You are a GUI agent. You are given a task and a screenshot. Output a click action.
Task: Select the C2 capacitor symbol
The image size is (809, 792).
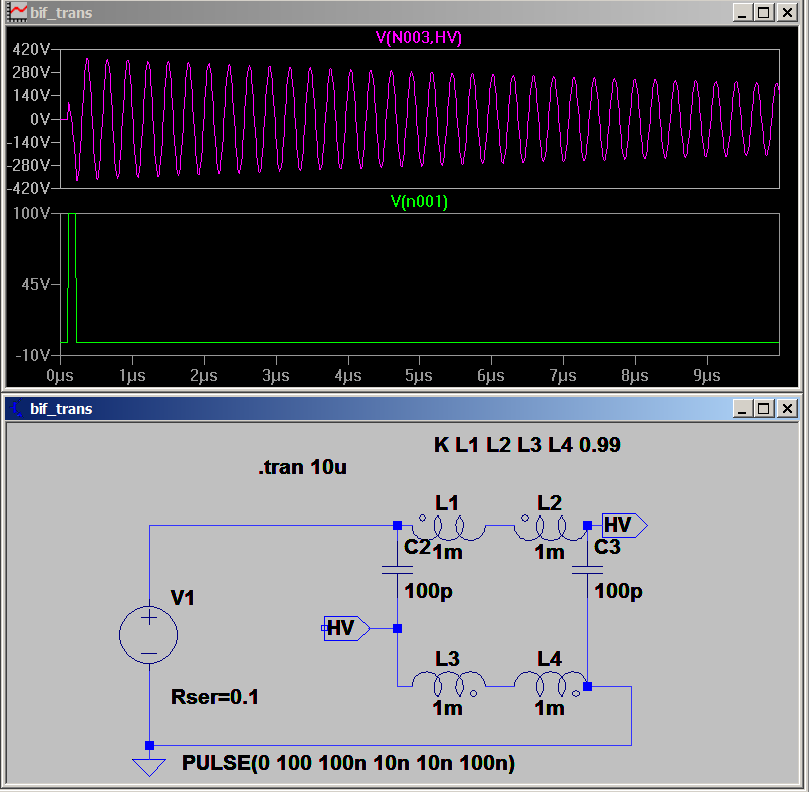[397, 570]
